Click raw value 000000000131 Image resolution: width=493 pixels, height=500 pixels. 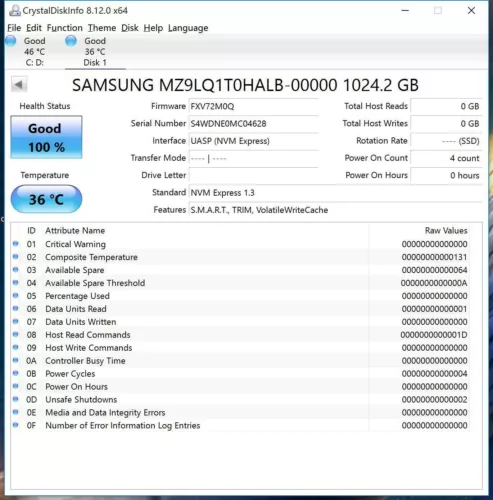tap(434, 257)
